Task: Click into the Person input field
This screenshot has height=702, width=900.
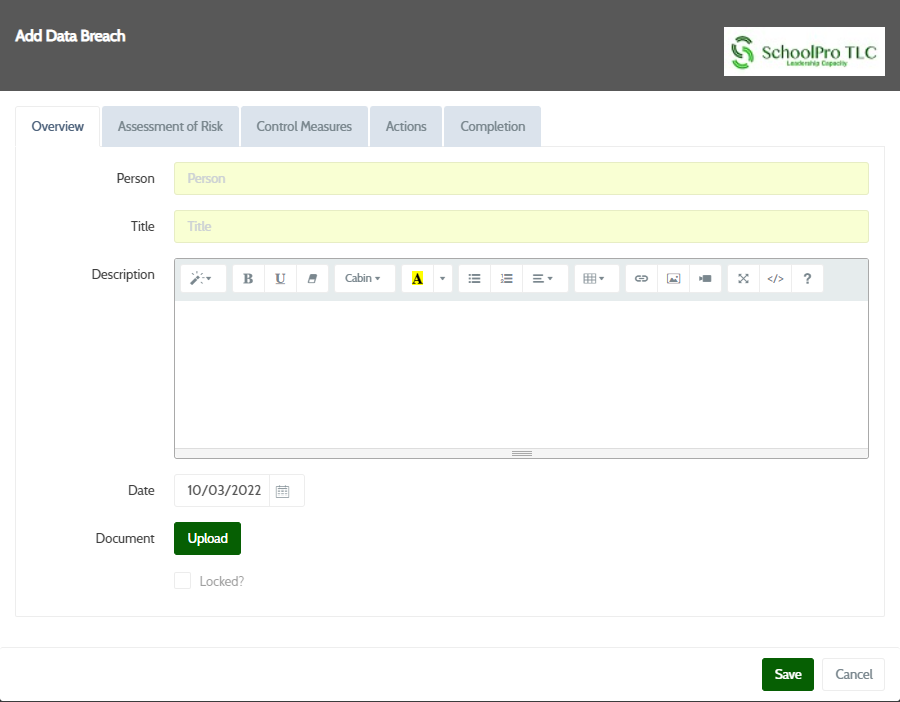Action: click(x=521, y=179)
